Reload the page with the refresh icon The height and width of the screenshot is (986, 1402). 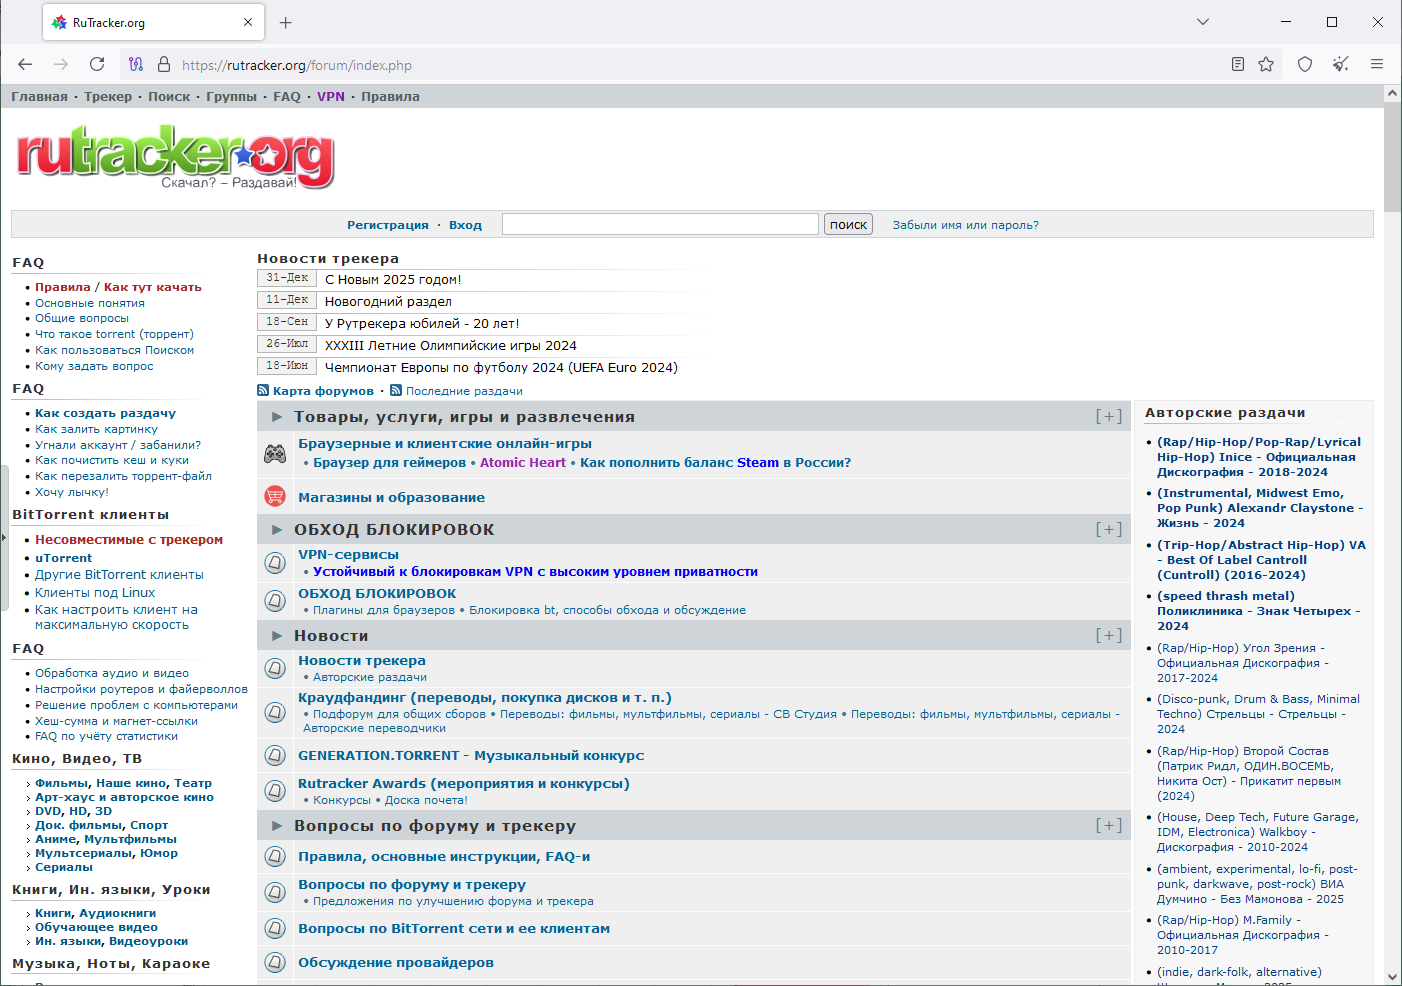[x=97, y=64]
